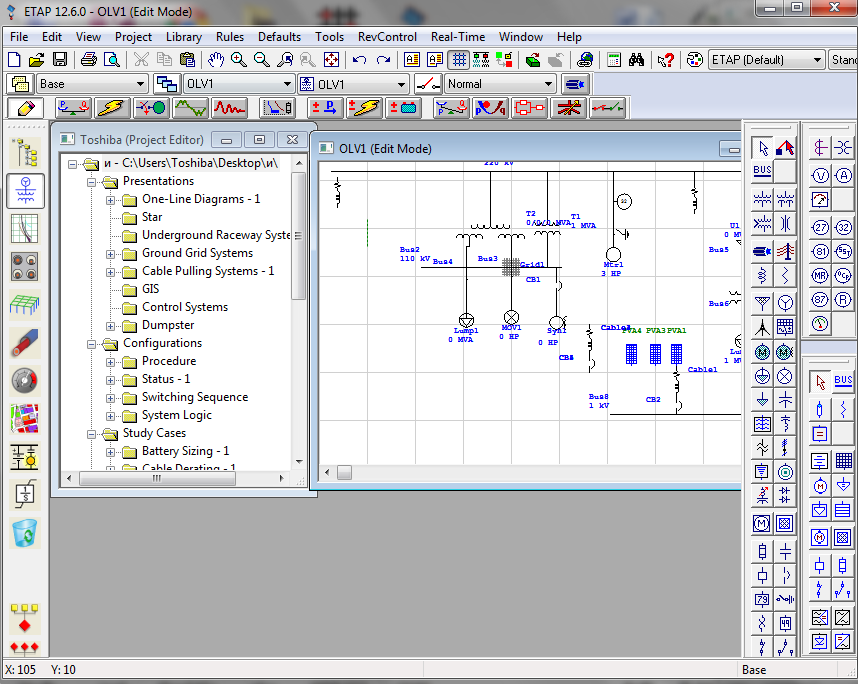Collapse the Presentations tree node
Image resolution: width=858 pixels, height=684 pixels.
point(91,182)
